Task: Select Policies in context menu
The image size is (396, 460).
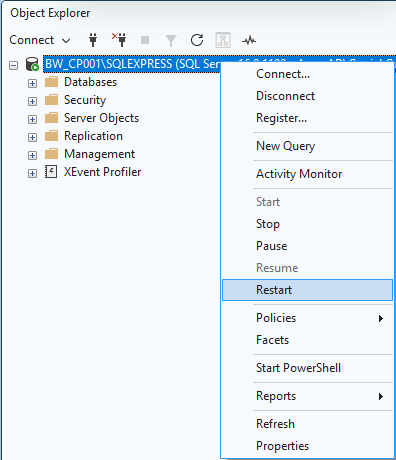Action: pyautogui.click(x=307, y=318)
